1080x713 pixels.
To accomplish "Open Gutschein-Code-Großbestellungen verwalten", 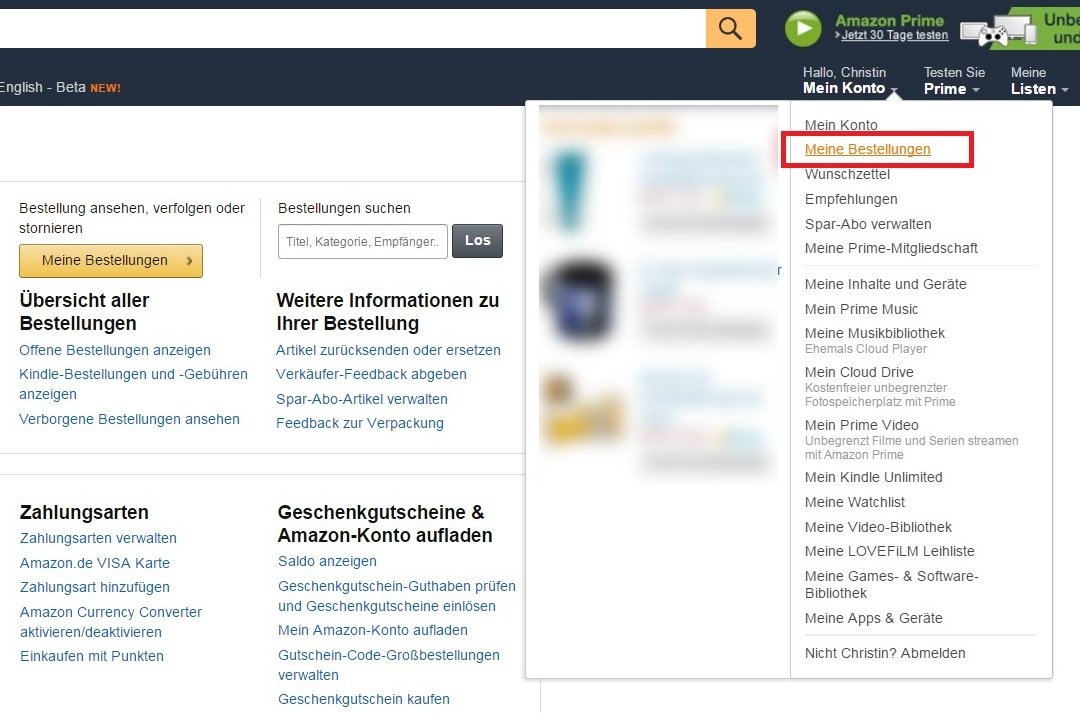I will 389,665.
